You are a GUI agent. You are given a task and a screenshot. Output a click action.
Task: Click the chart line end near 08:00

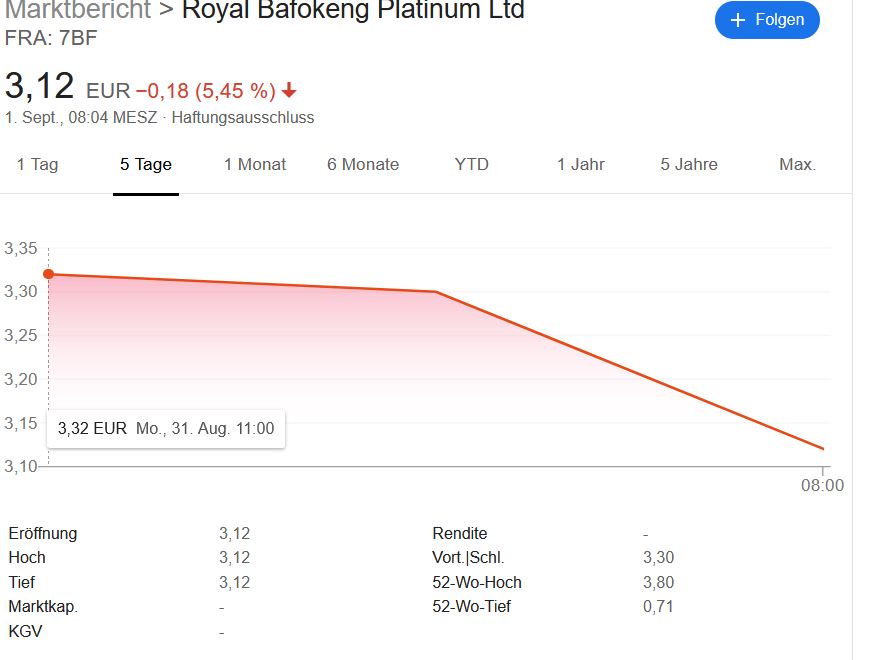click(x=822, y=448)
